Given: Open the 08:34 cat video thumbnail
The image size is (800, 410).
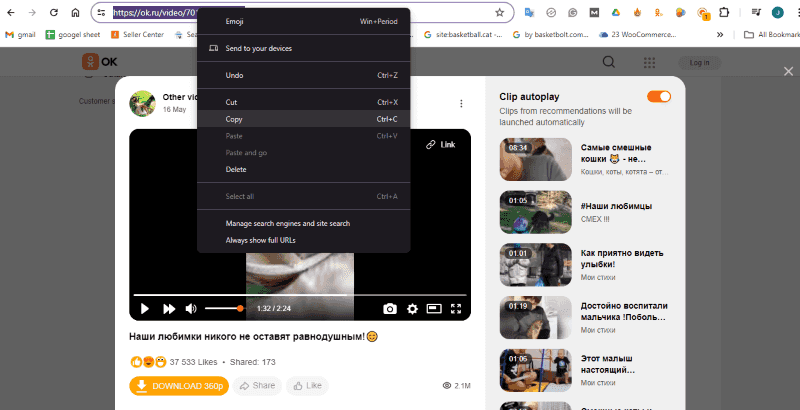Looking at the screenshot, I should (535, 158).
